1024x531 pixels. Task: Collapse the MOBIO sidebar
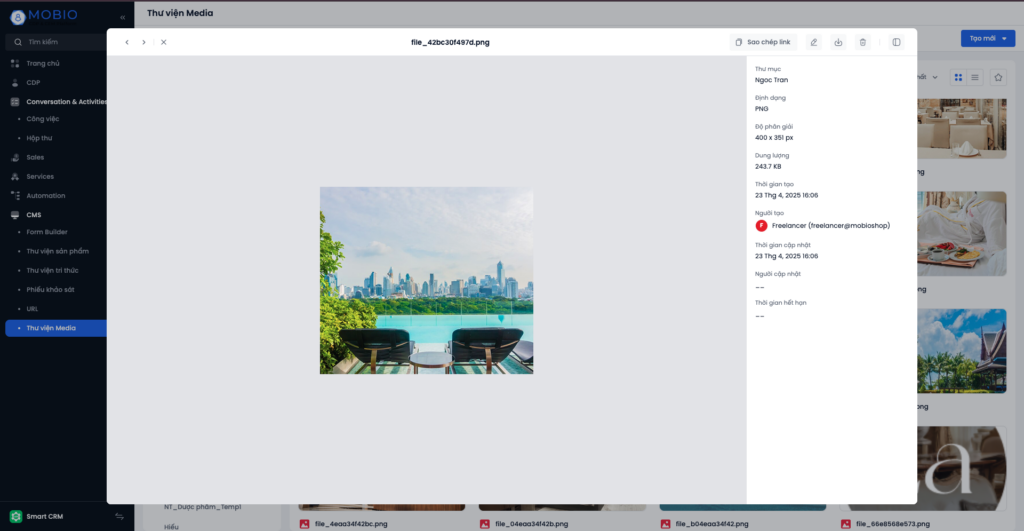[x=123, y=18]
